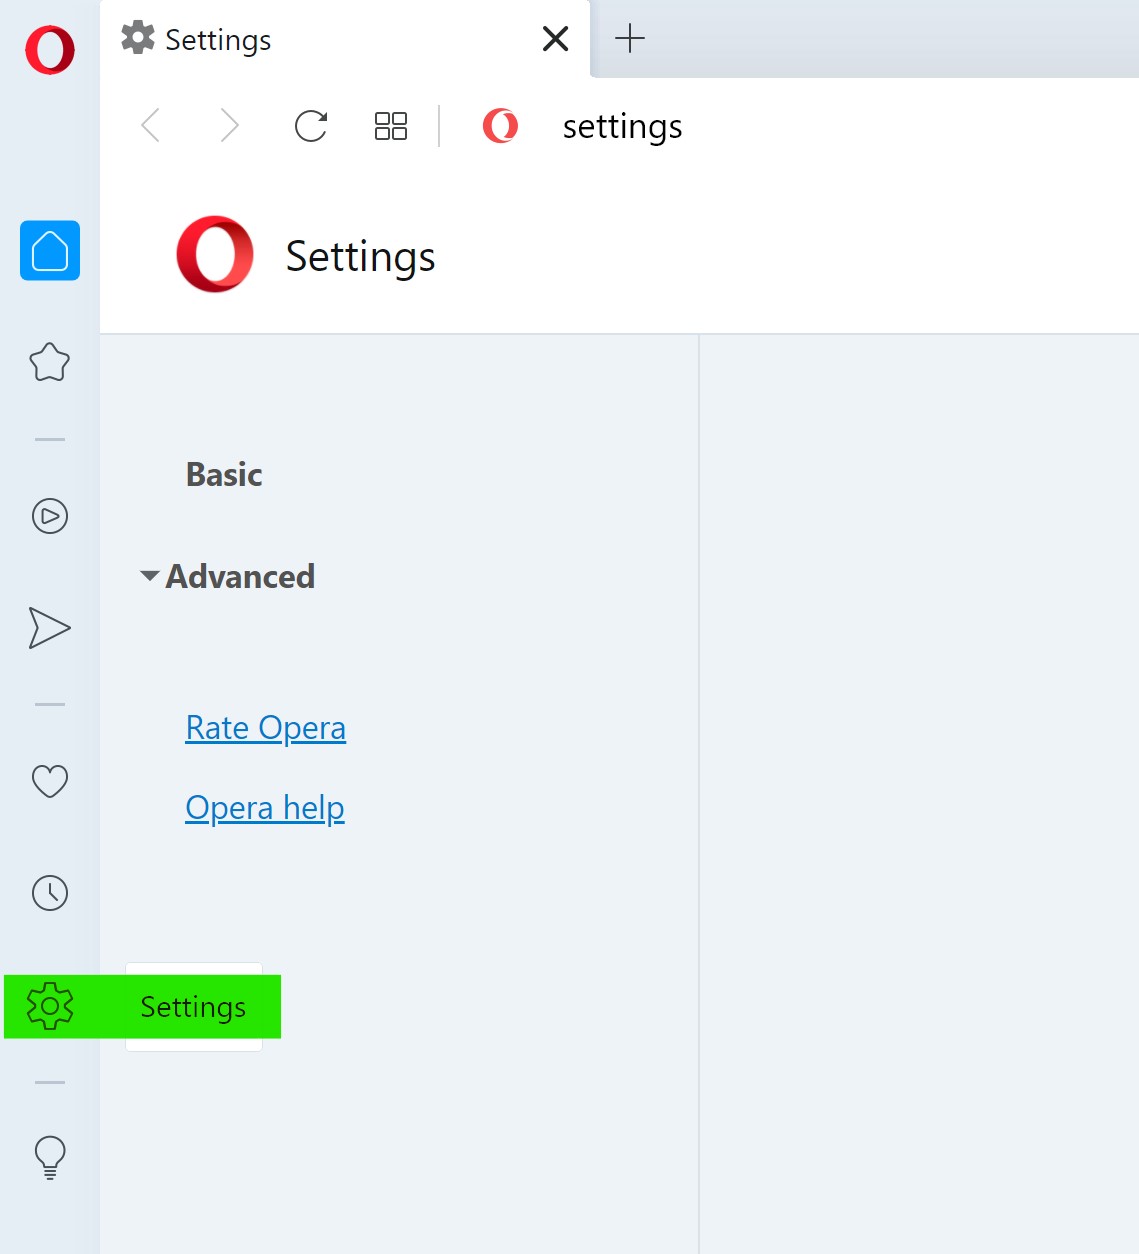The width and height of the screenshot is (1139, 1254).
Task: Click the Settings gear in sidebar
Action: coord(50,1006)
